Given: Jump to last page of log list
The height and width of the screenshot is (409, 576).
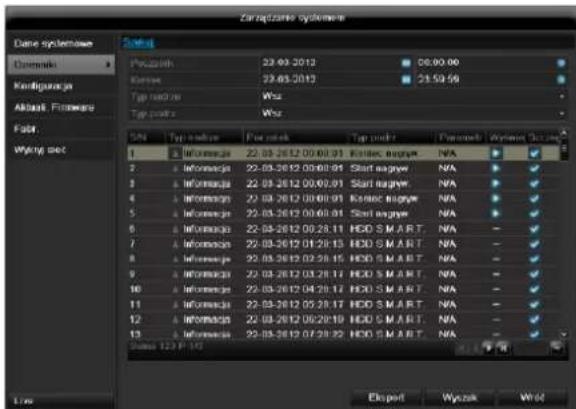Looking at the screenshot, I should 503,347.
